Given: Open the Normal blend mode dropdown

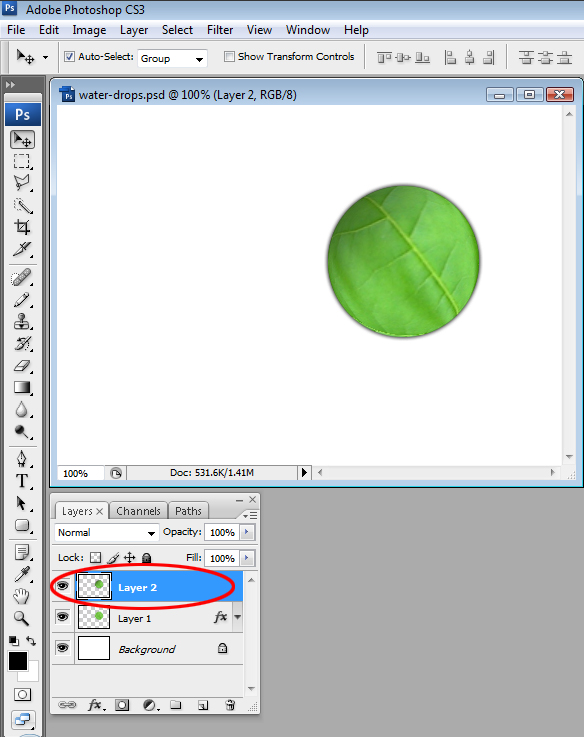Looking at the screenshot, I should [107, 533].
